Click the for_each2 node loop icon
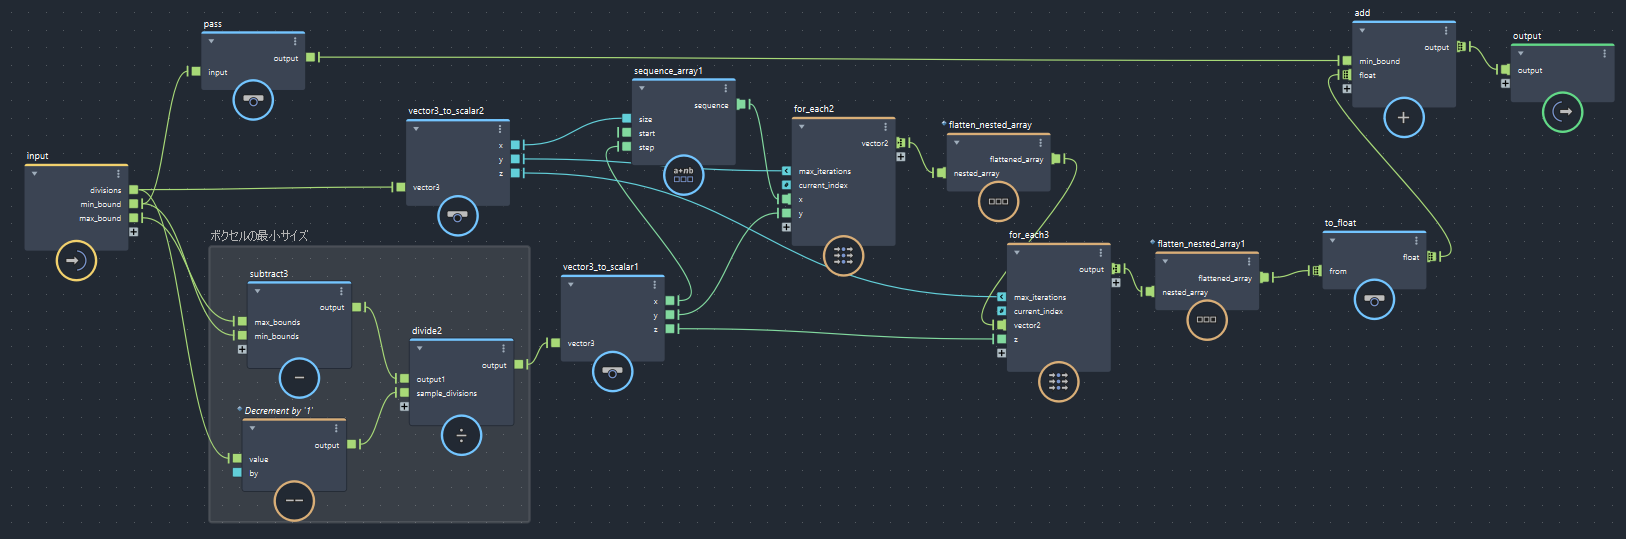1626x539 pixels. 843,256
